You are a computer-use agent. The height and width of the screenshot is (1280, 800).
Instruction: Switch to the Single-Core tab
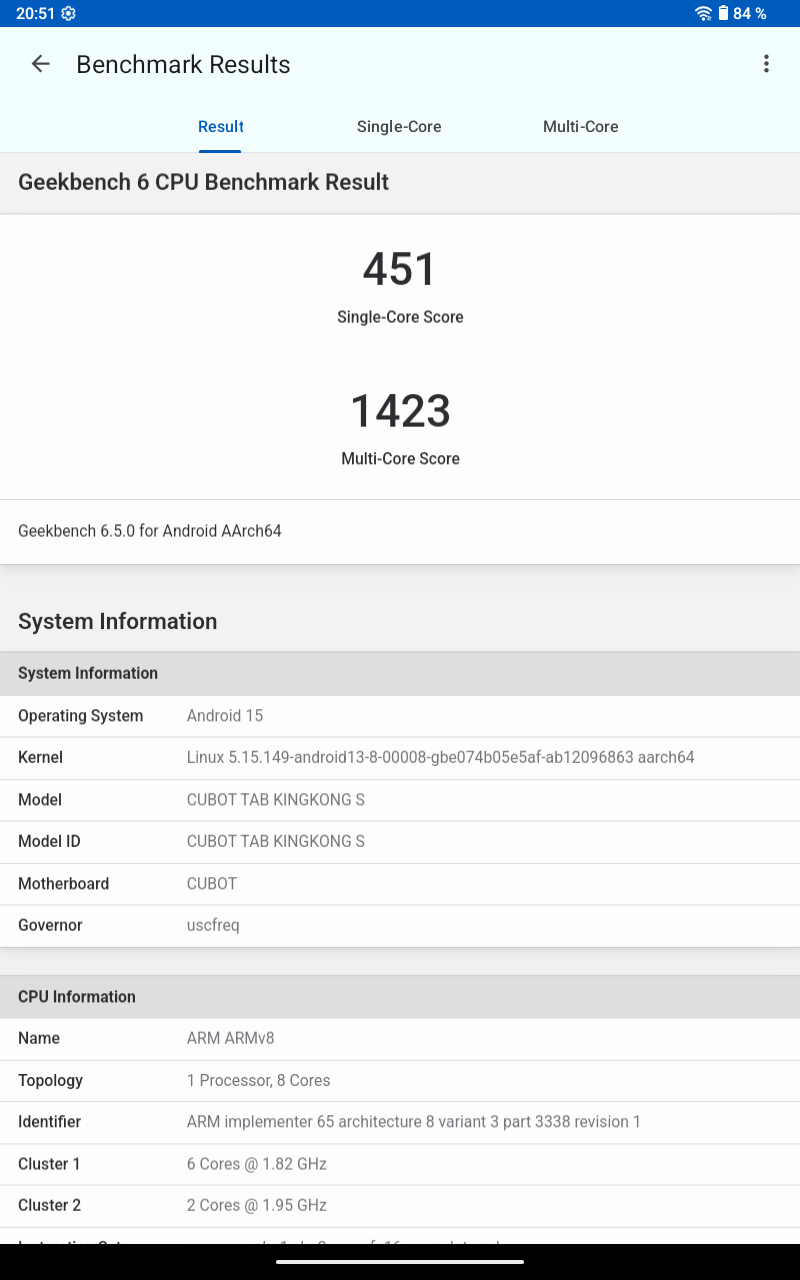click(x=399, y=127)
